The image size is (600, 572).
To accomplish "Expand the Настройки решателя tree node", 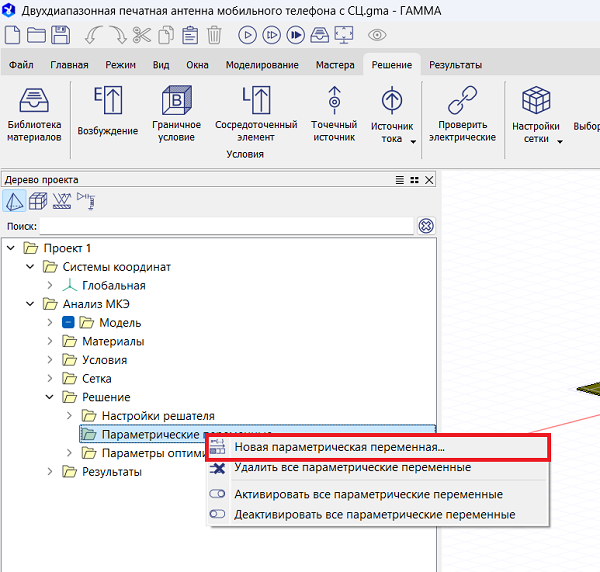I will pyautogui.click(x=69, y=416).
